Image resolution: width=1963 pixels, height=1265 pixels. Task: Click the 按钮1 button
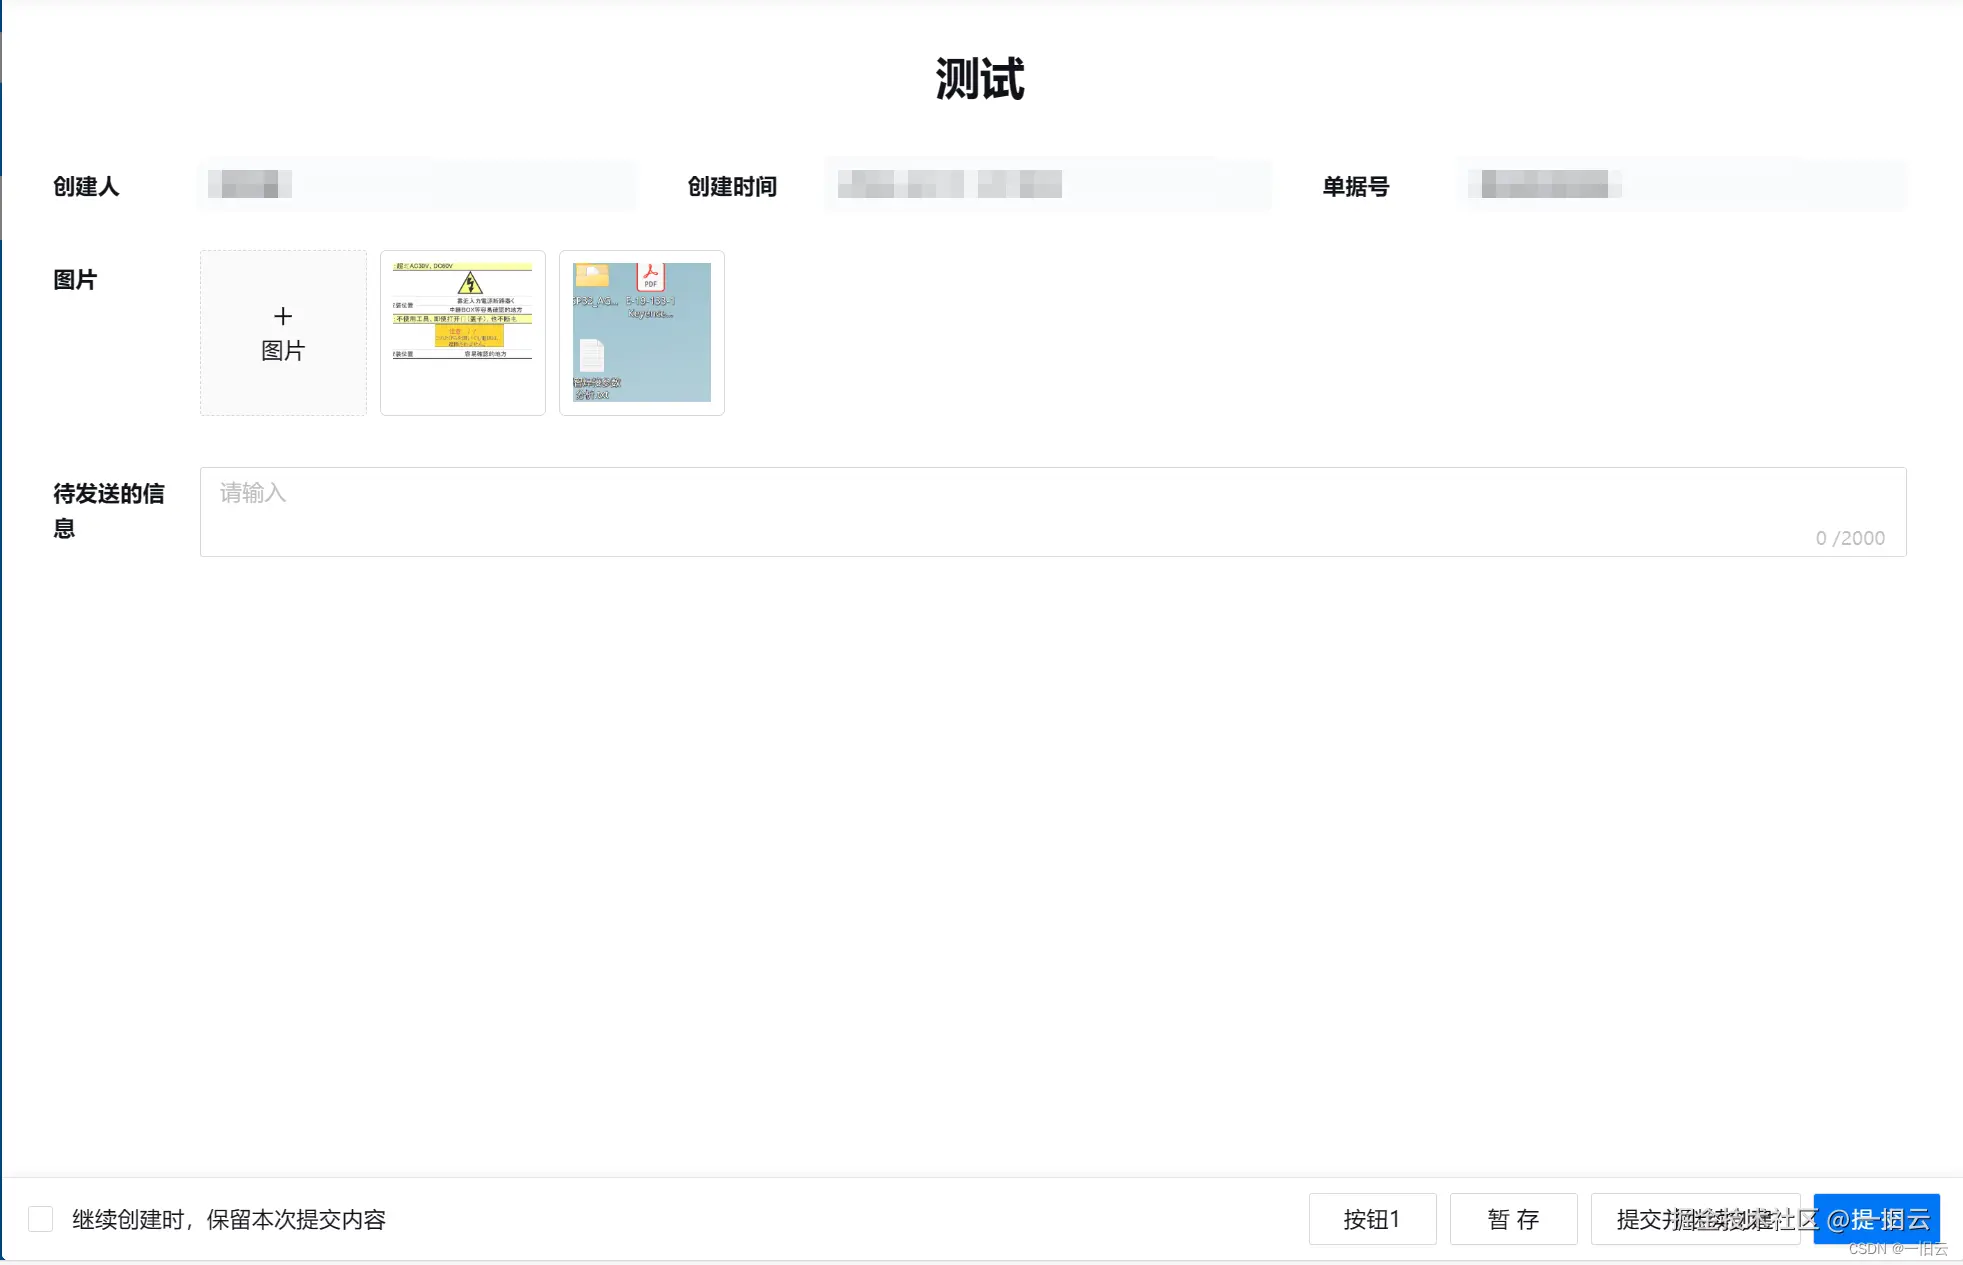1372,1219
